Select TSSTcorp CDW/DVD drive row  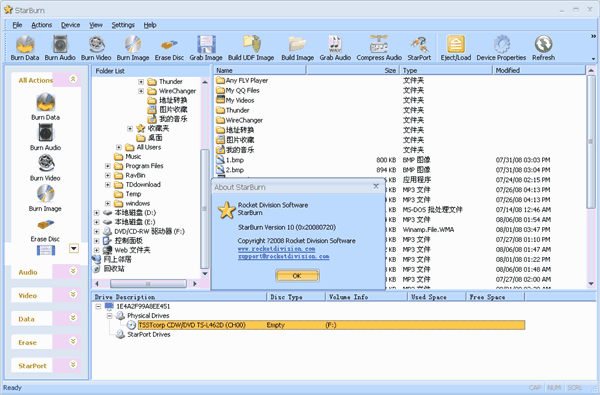(331, 325)
